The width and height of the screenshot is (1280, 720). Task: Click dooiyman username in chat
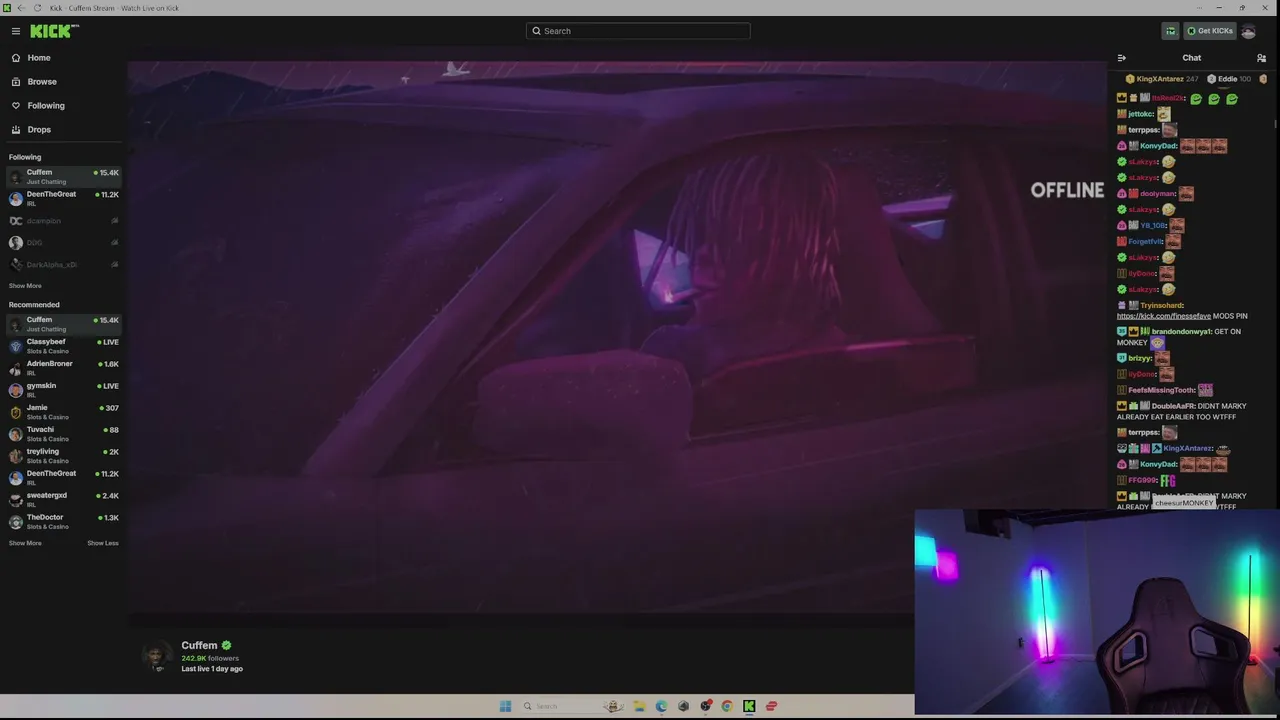[x=1158, y=194]
